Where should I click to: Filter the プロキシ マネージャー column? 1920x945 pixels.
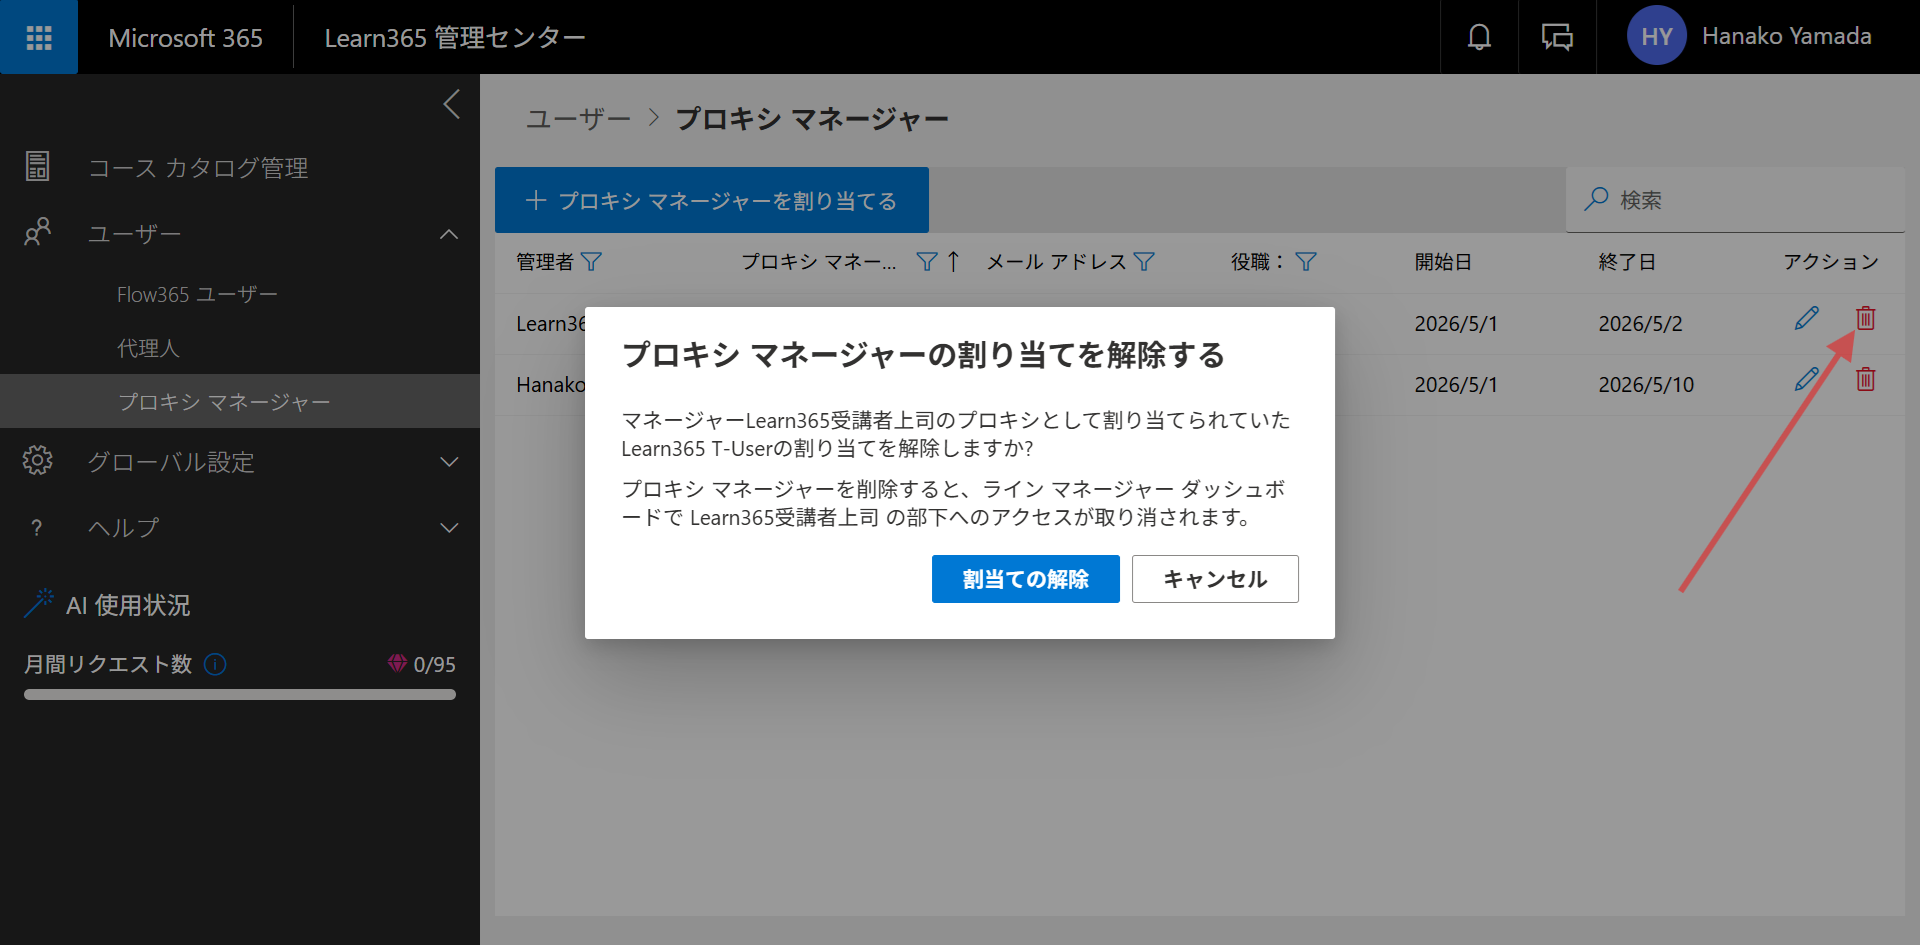point(927,262)
